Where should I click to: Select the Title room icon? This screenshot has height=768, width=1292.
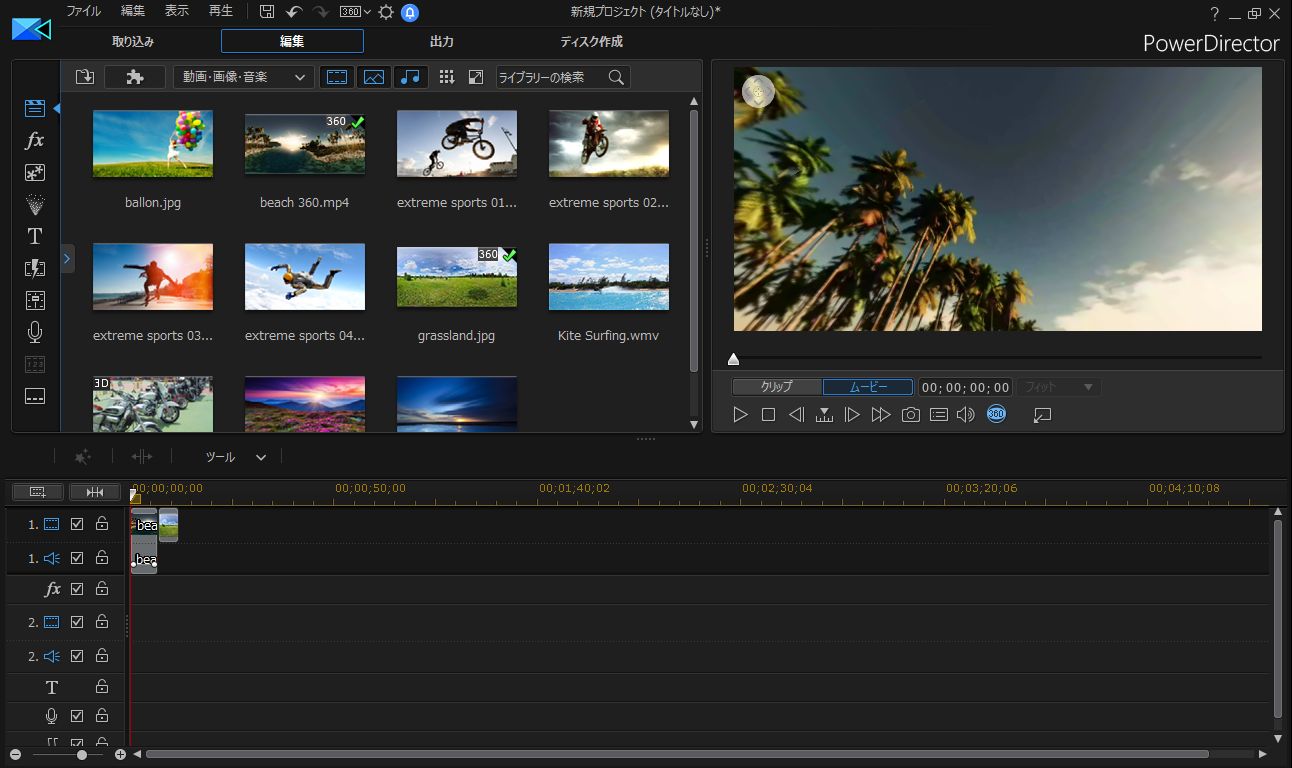(x=34, y=236)
